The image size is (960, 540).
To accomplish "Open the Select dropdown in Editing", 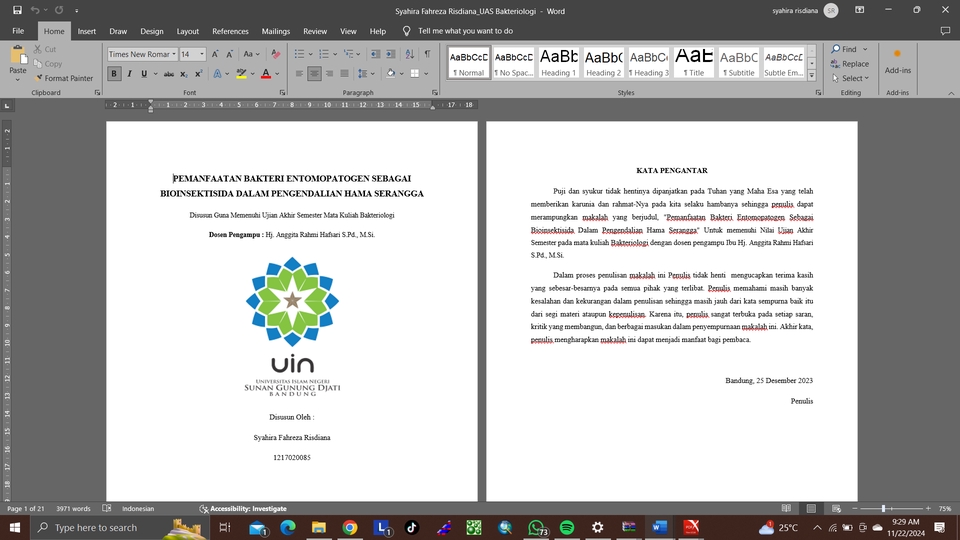I will point(850,78).
